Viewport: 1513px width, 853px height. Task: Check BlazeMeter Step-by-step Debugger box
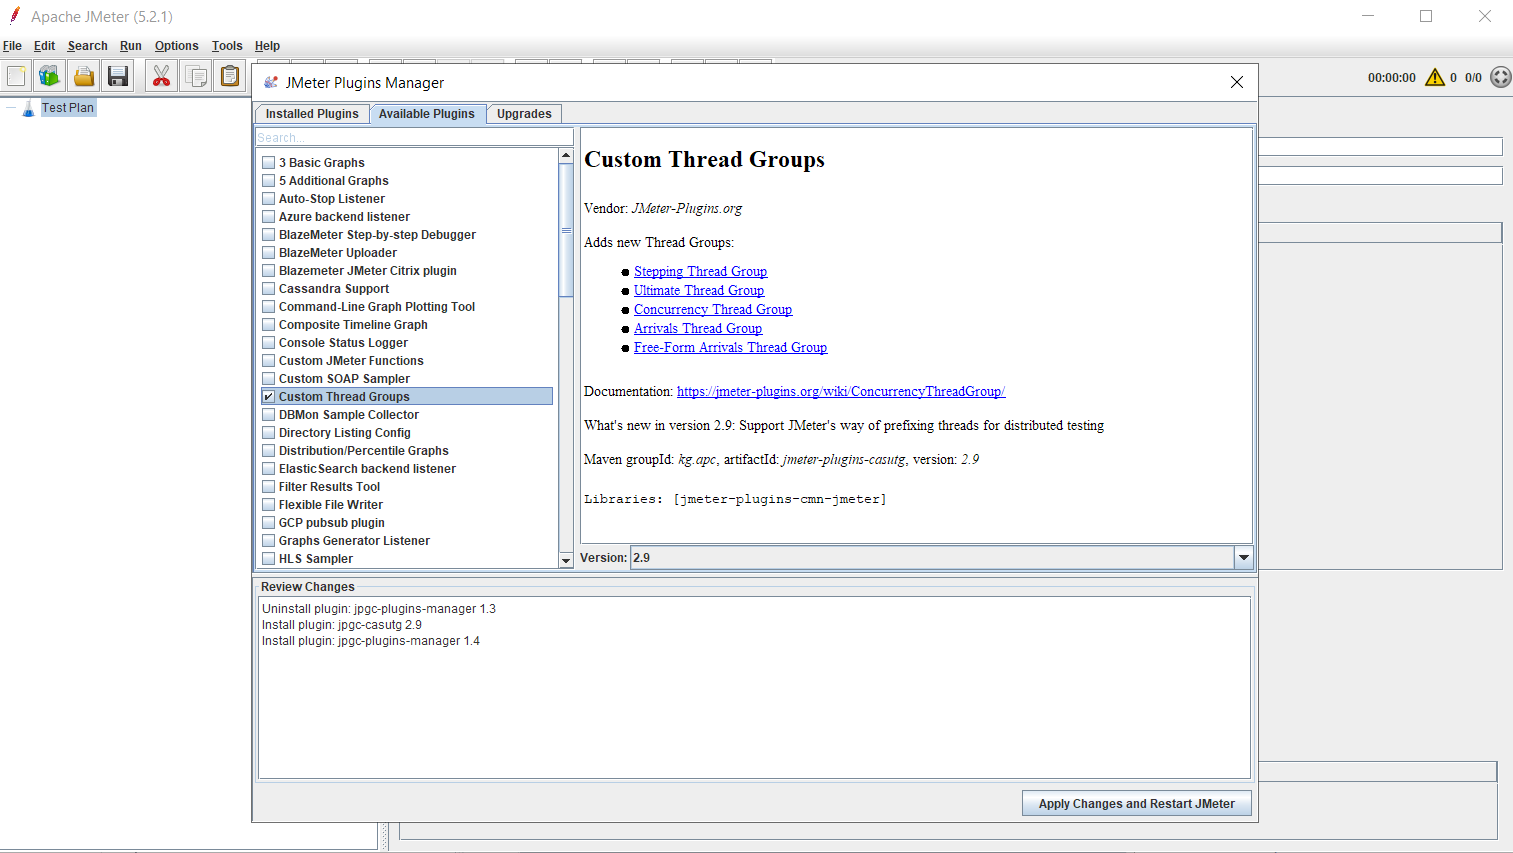268,235
